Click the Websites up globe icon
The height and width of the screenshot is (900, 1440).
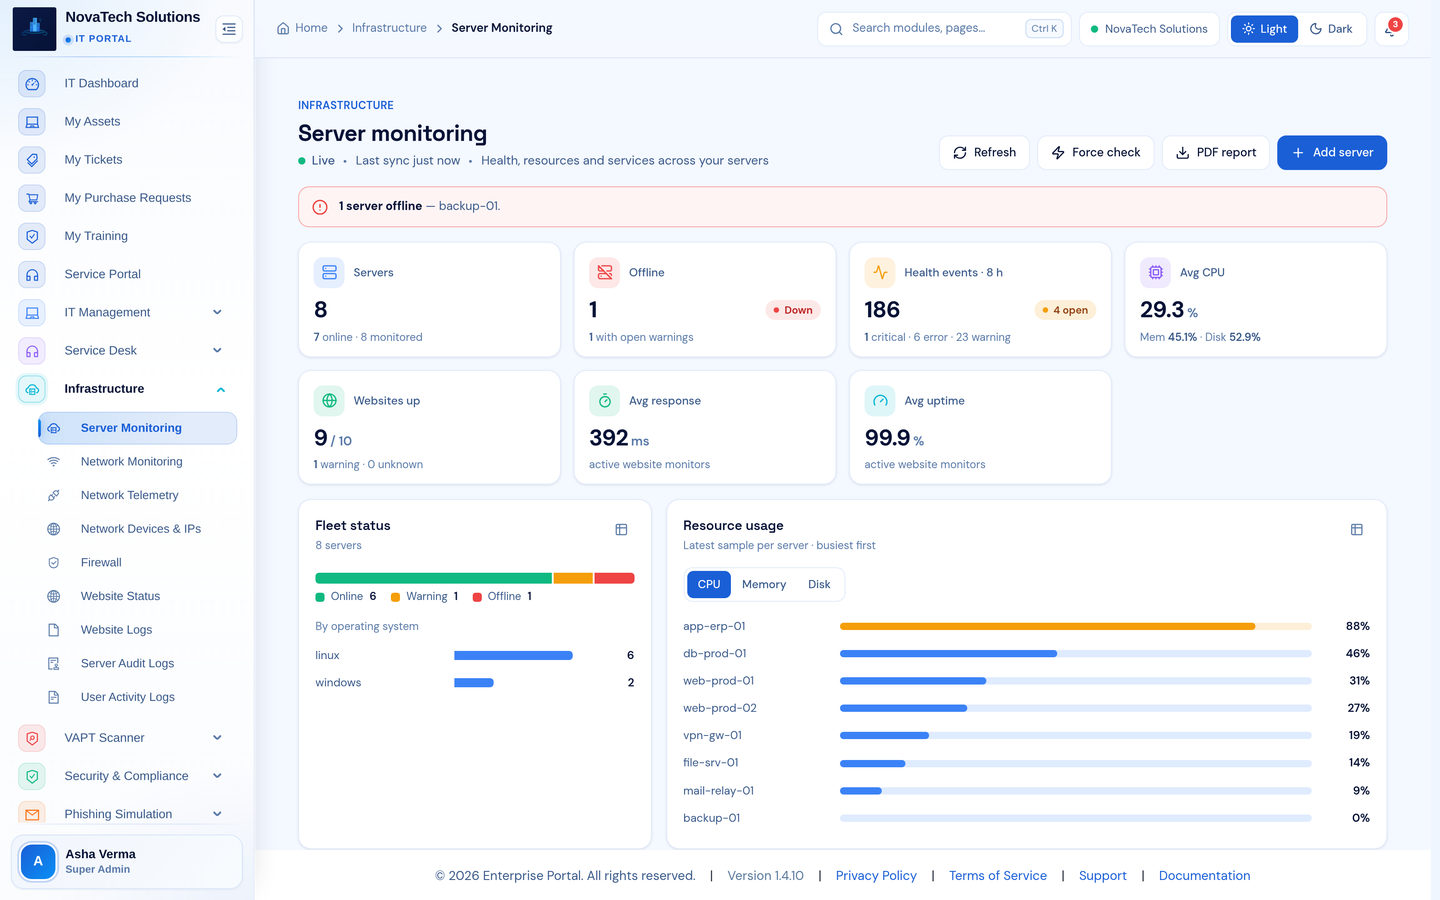tap(329, 401)
